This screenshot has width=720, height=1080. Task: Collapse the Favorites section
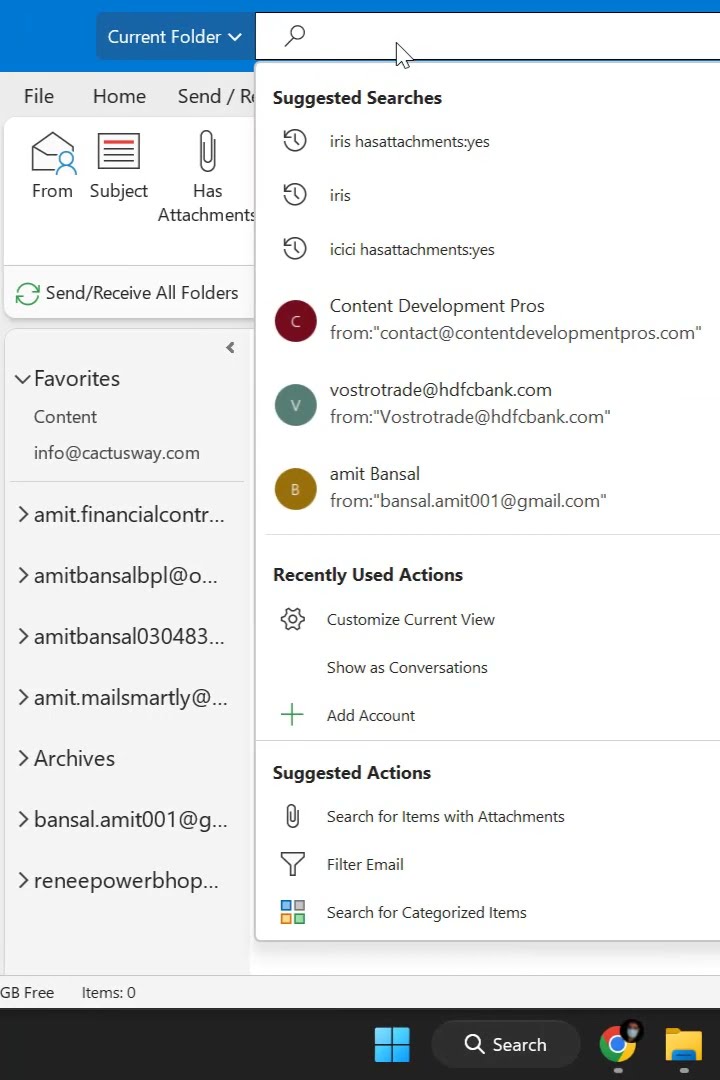[x=22, y=379]
